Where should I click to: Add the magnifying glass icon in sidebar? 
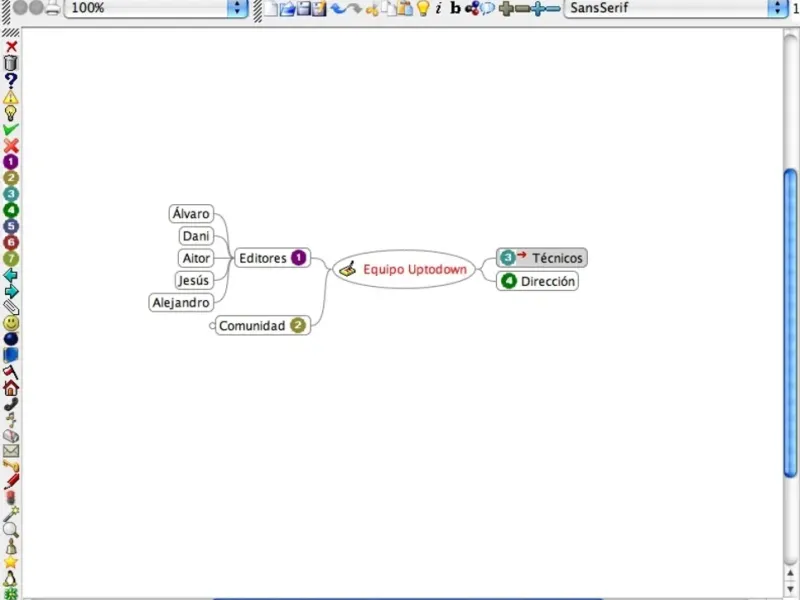[x=11, y=530]
